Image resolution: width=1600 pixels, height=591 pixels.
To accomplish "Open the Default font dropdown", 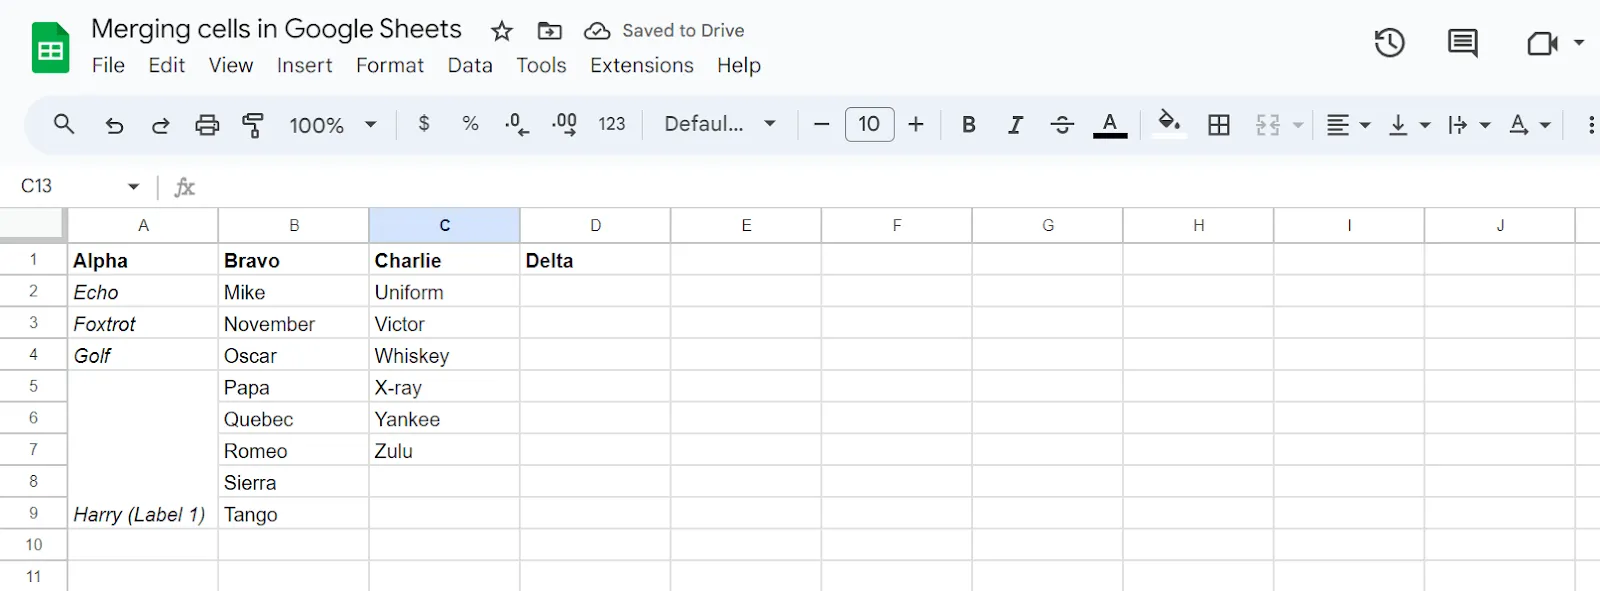I will click(x=720, y=124).
